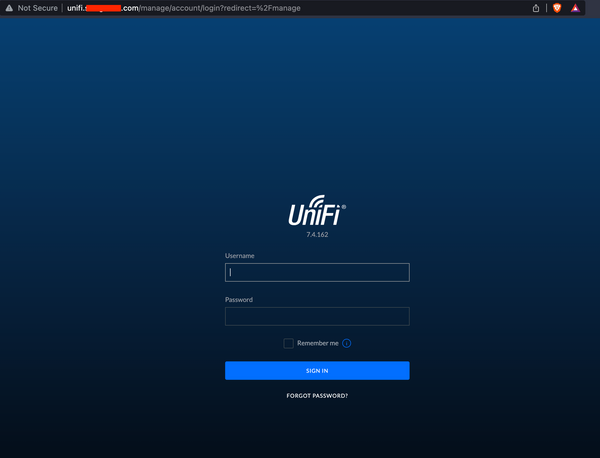Click the Not Secure text in address bar

(38, 8)
